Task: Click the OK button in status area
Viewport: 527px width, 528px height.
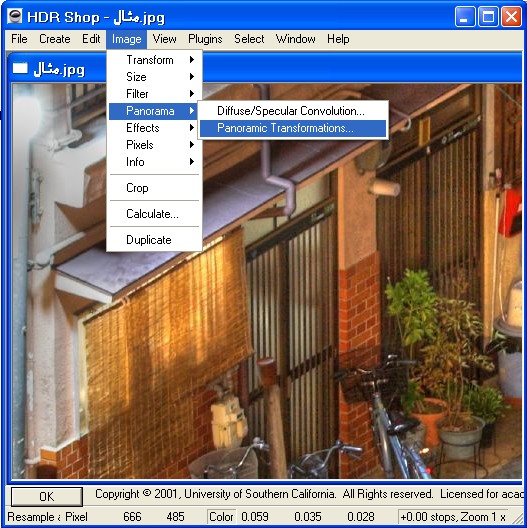Action: tap(46, 496)
